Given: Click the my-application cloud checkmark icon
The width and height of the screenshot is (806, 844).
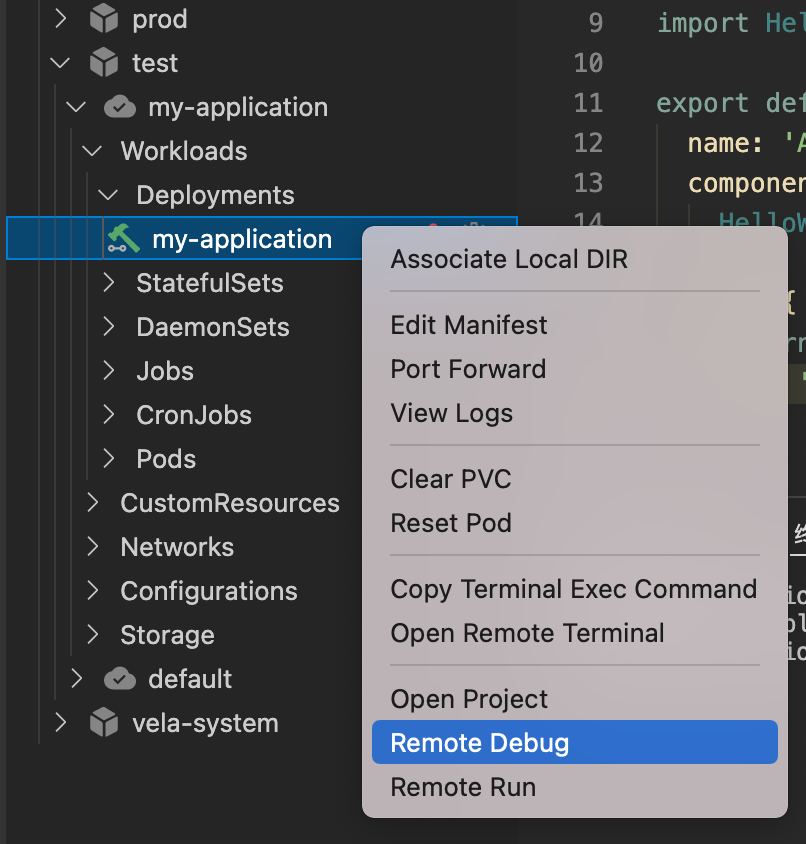Looking at the screenshot, I should click(x=120, y=107).
